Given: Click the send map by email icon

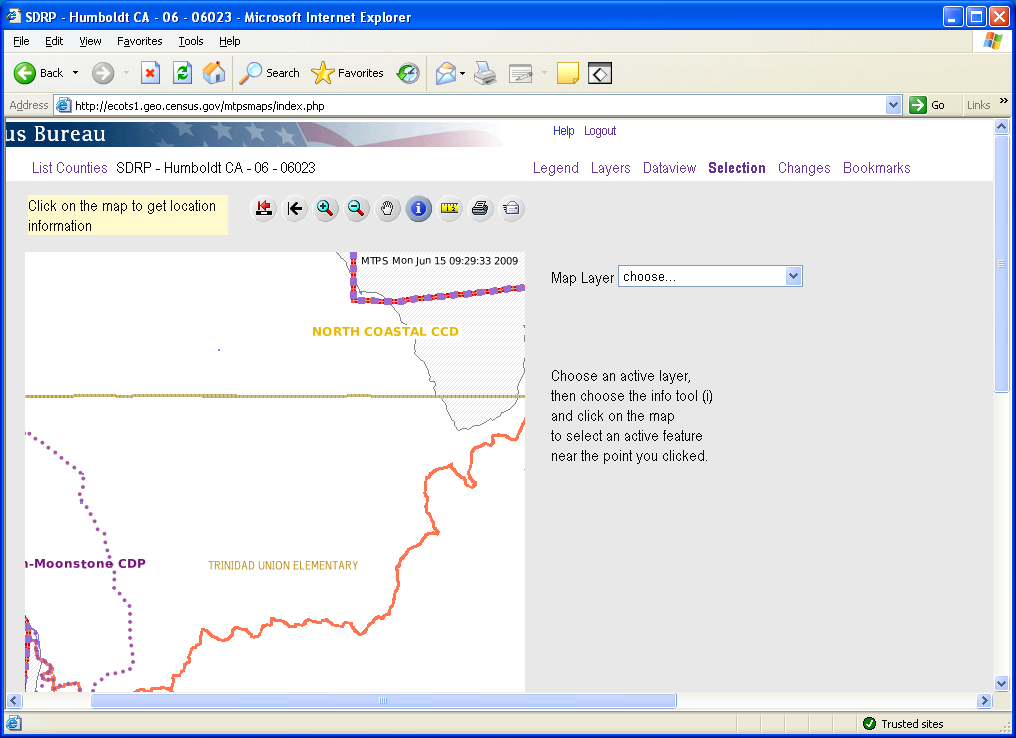Looking at the screenshot, I should [x=511, y=209].
